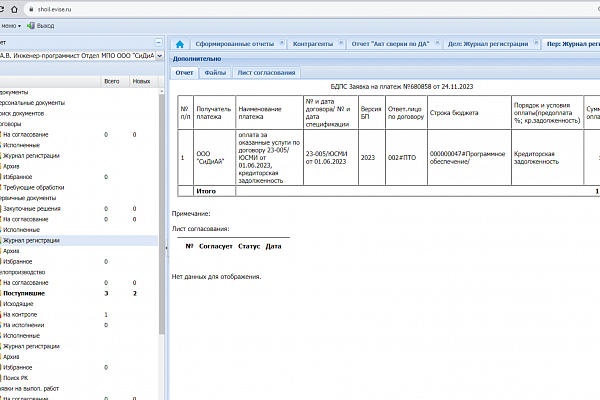Screen dimensions: 600x400
Task: Select the Перс: Журнал регистрации tab
Action: point(573,44)
